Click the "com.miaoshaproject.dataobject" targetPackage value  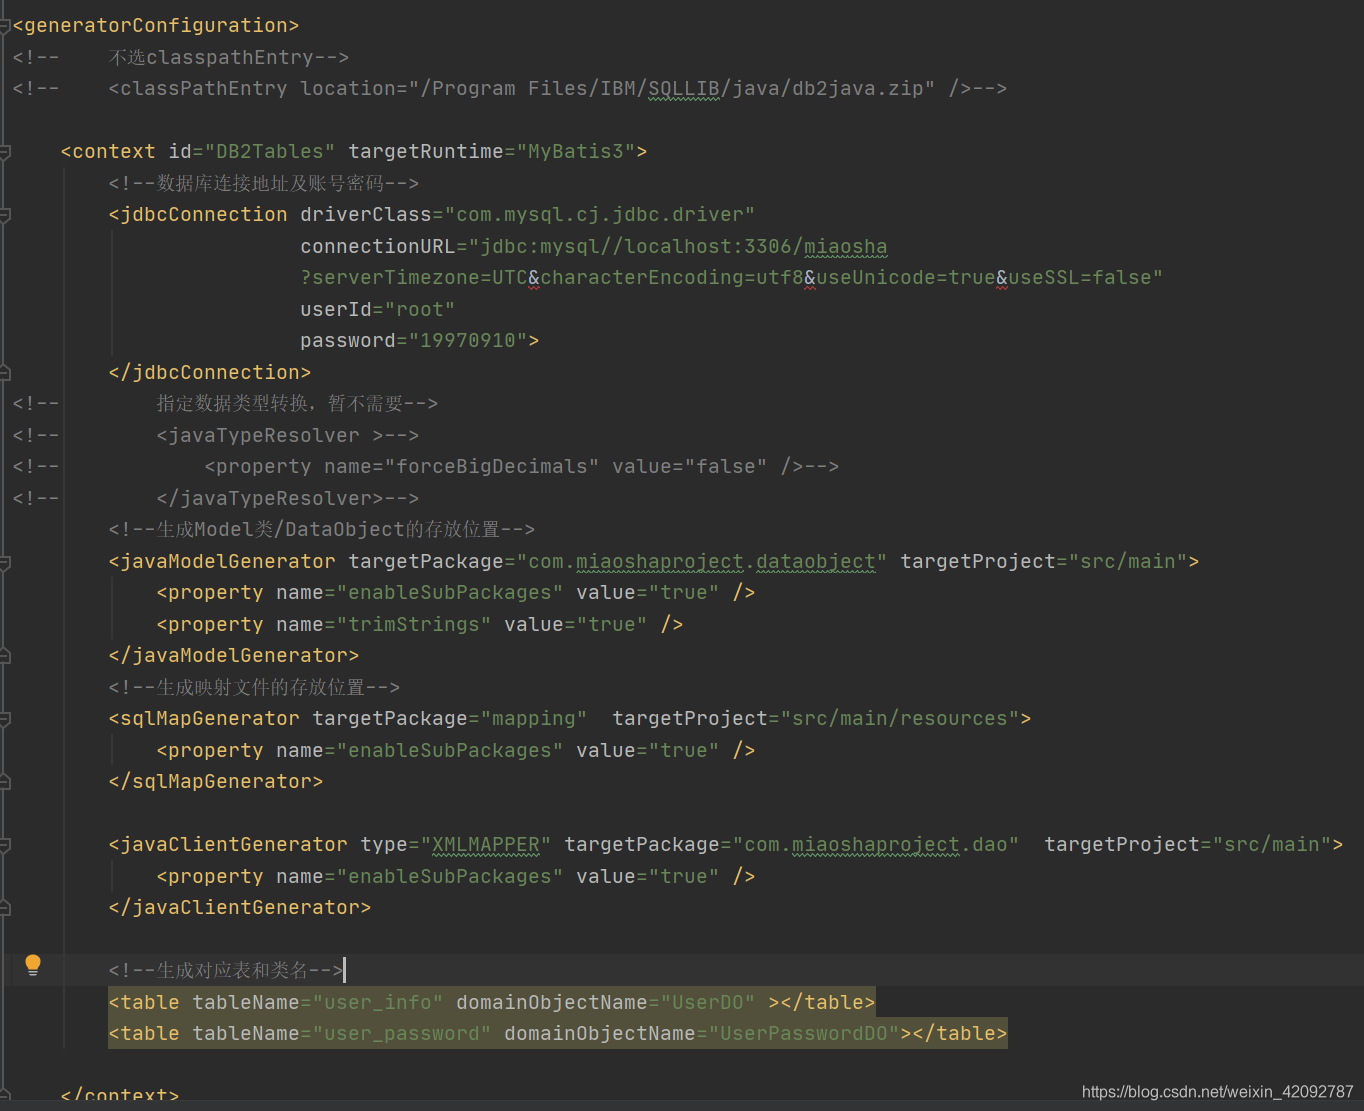click(702, 562)
